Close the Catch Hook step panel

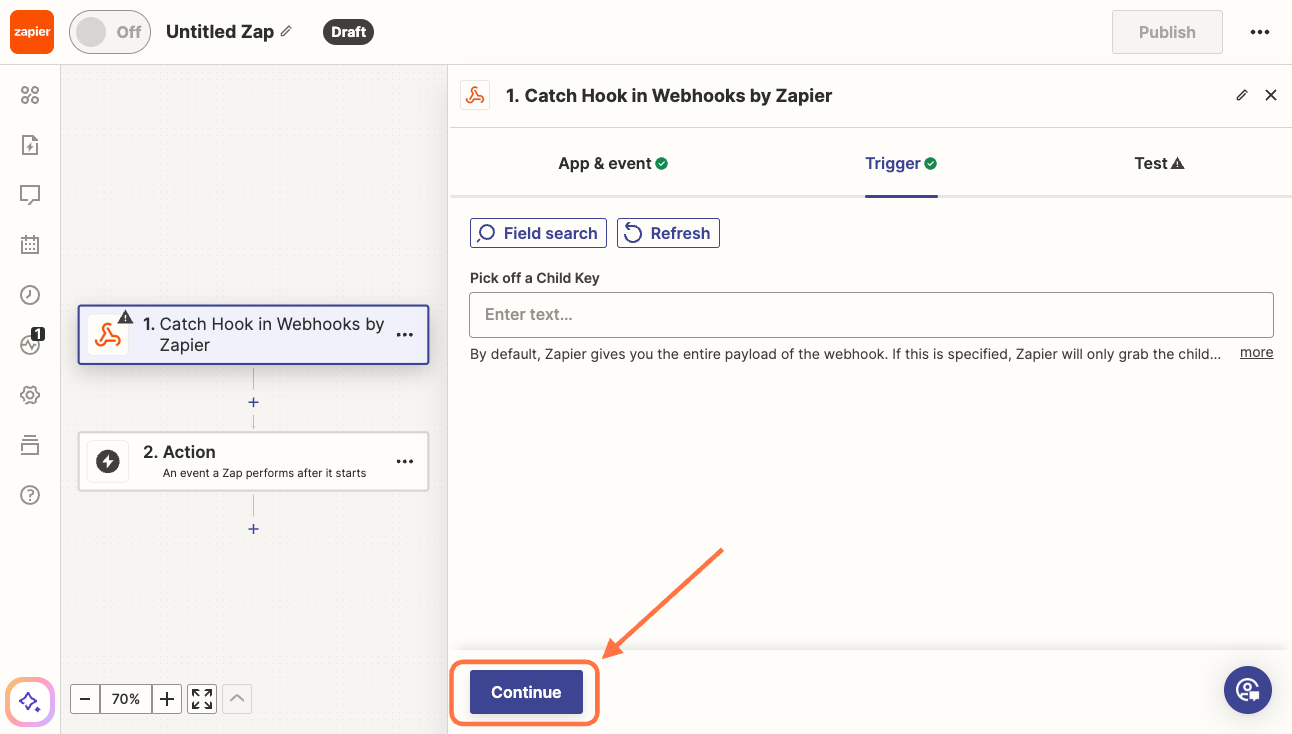pyautogui.click(x=1271, y=95)
